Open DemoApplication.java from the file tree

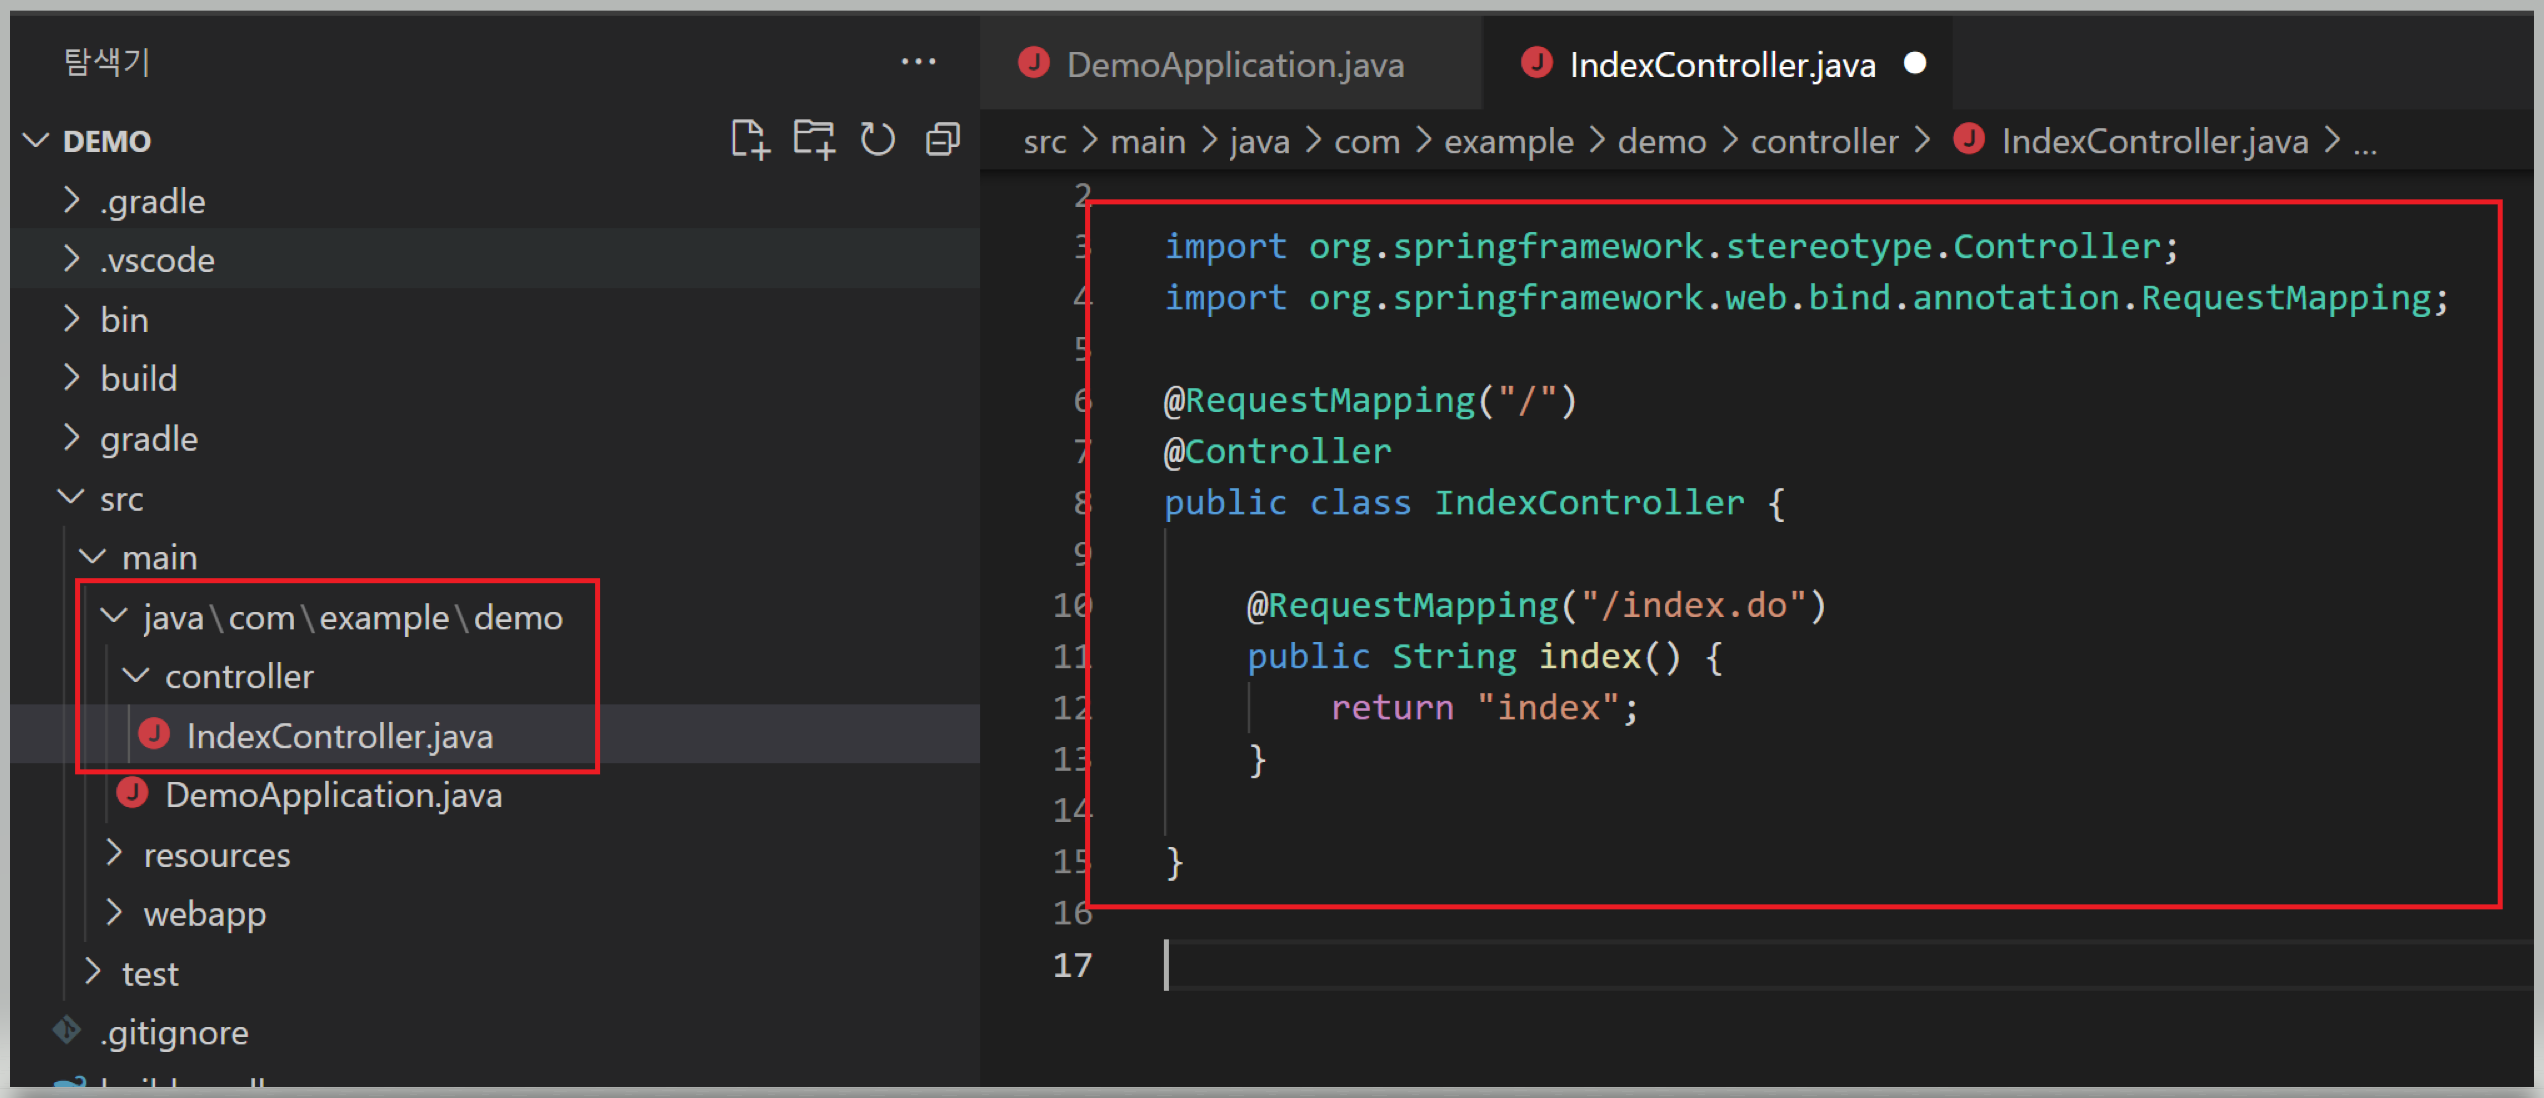pyautogui.click(x=333, y=795)
